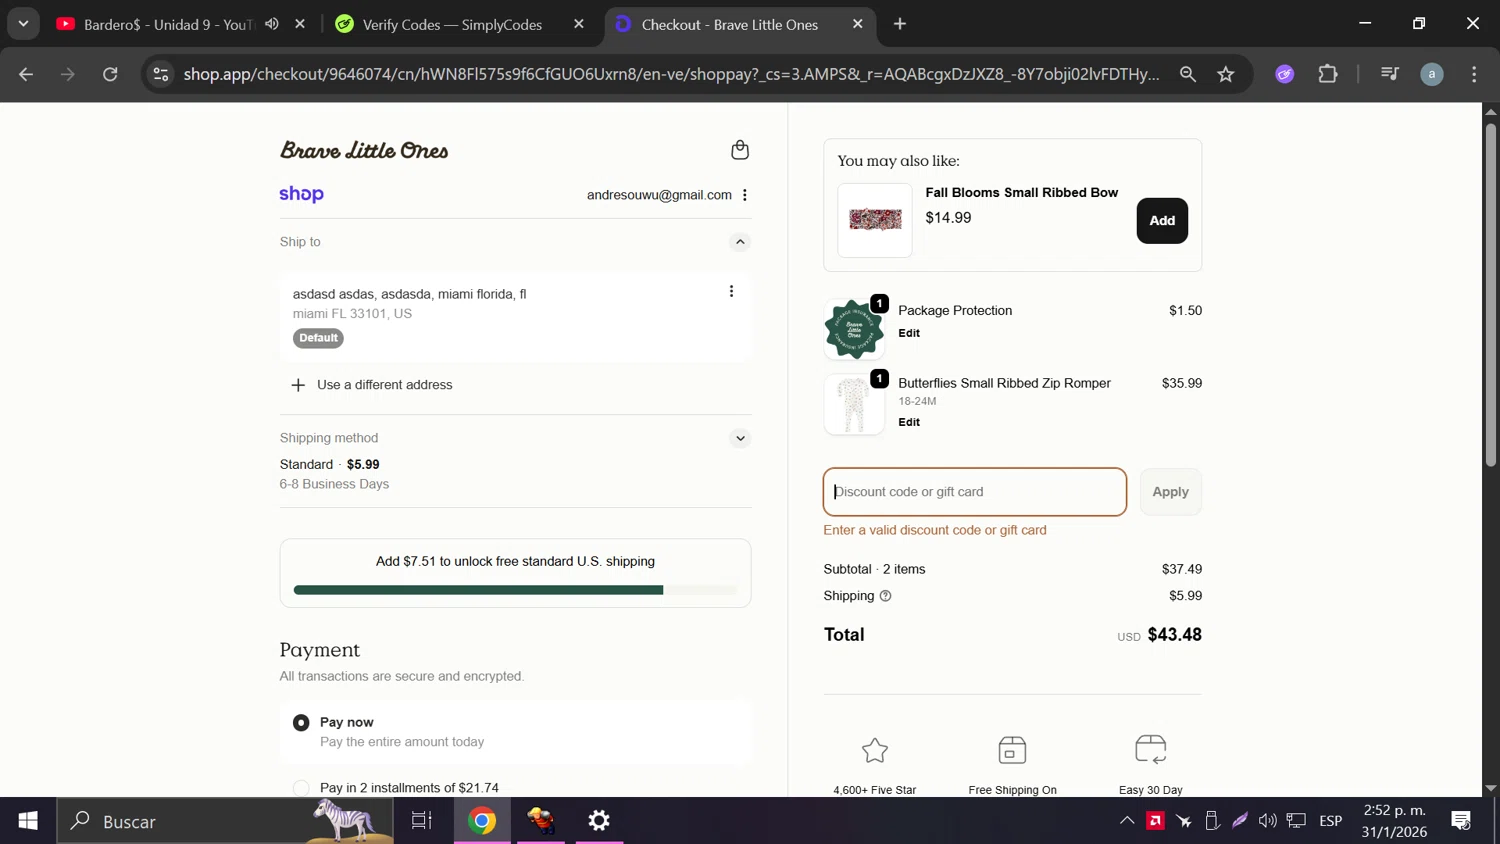Close the Verify Codes tab
Image resolution: width=1500 pixels, height=844 pixels.
click(x=579, y=24)
